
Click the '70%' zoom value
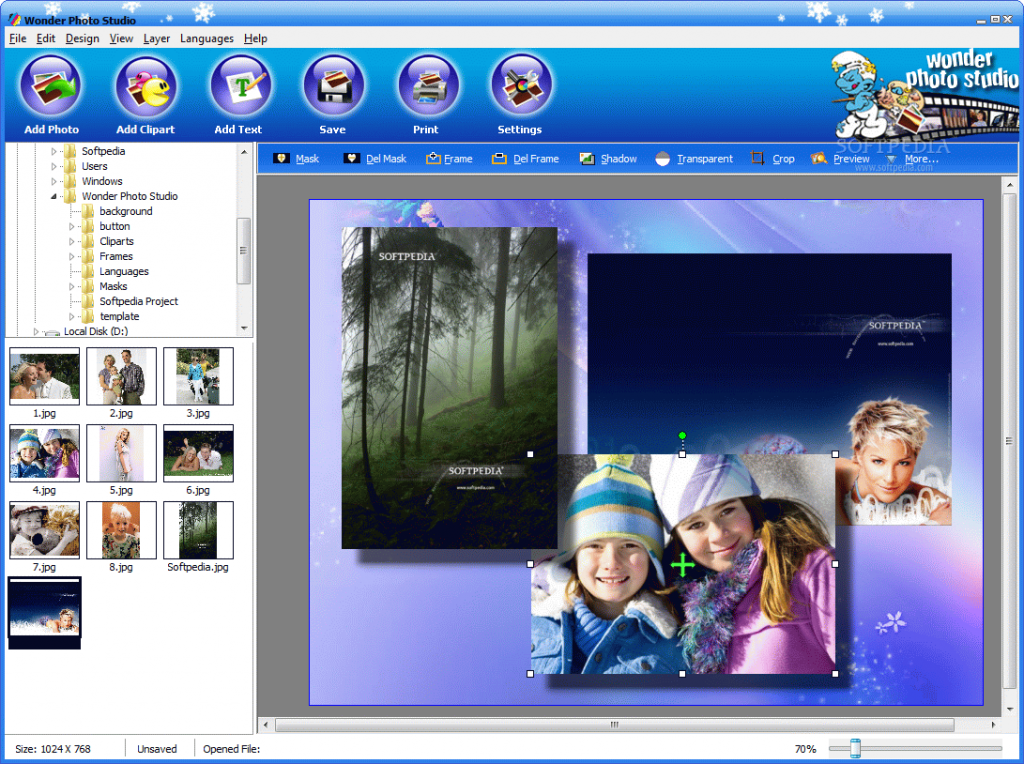coord(805,749)
